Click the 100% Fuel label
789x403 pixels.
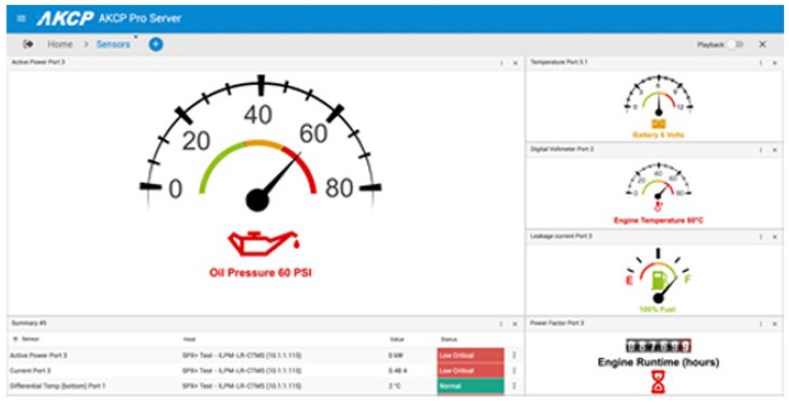coord(658,309)
